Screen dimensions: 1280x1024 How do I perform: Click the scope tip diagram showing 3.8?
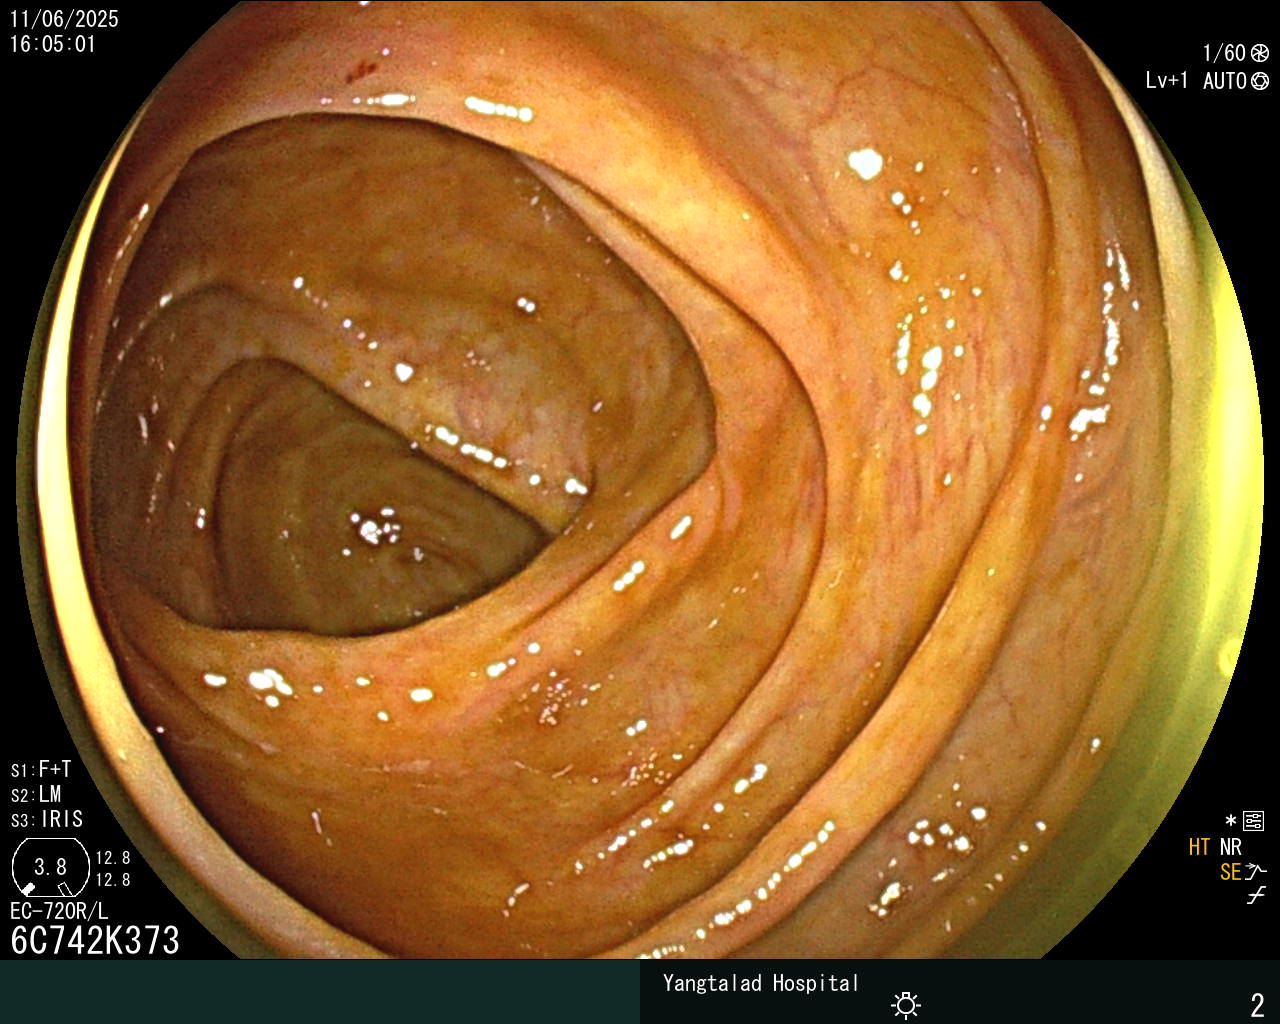(x=50, y=867)
